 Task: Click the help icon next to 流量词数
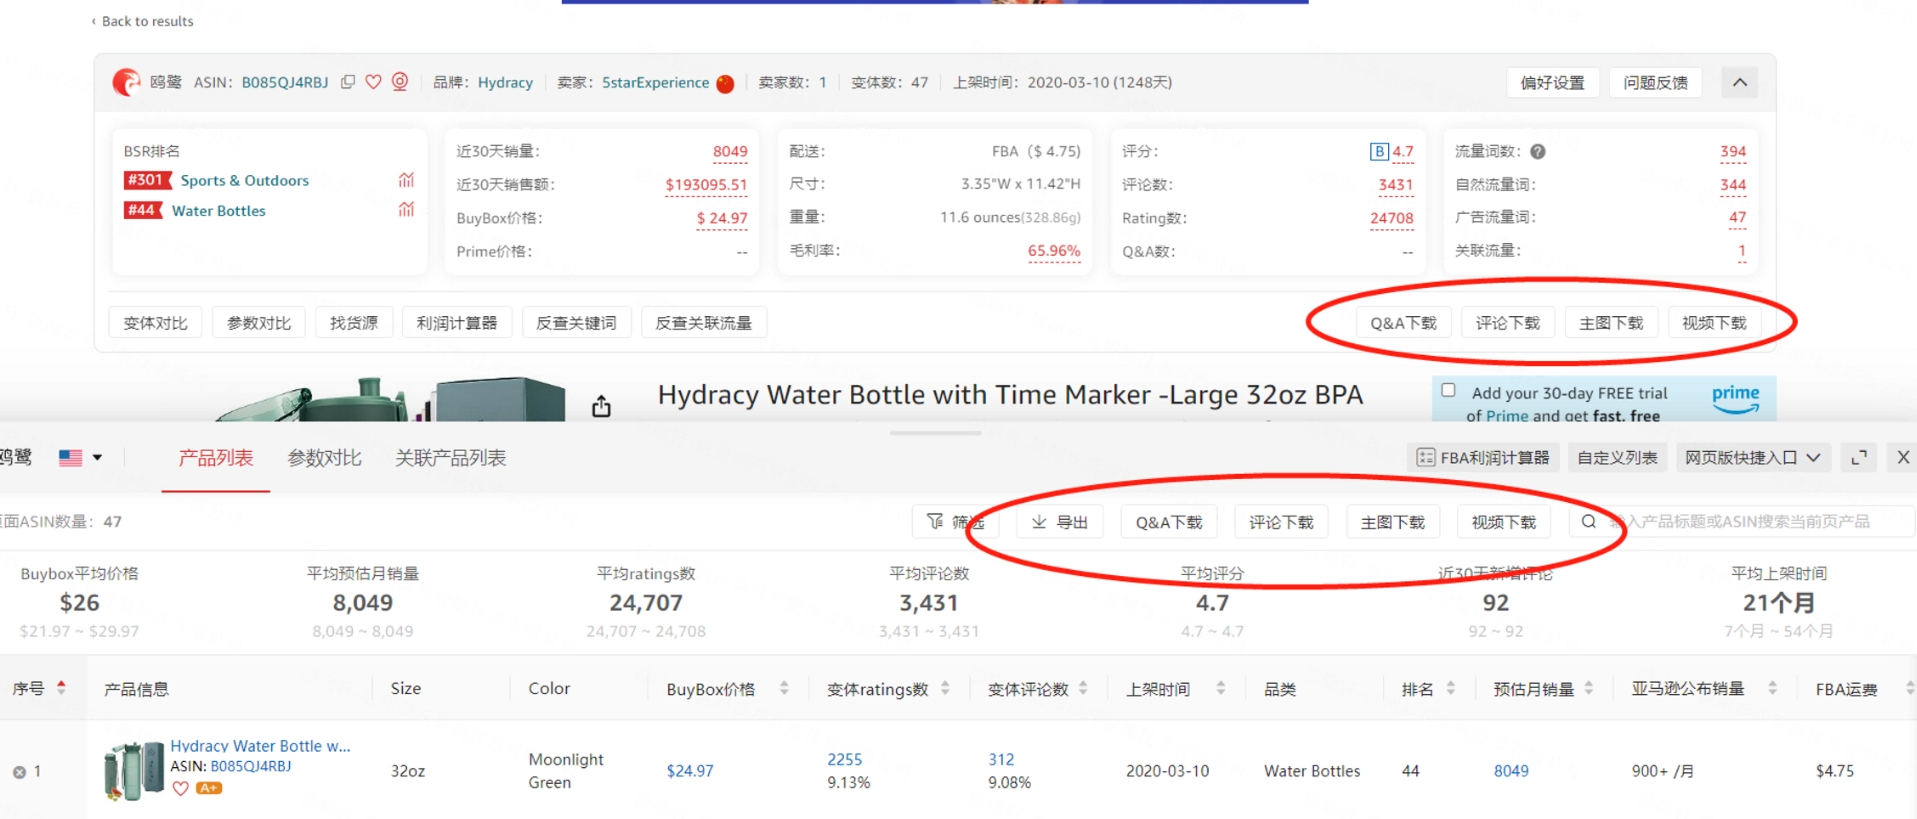1538,152
